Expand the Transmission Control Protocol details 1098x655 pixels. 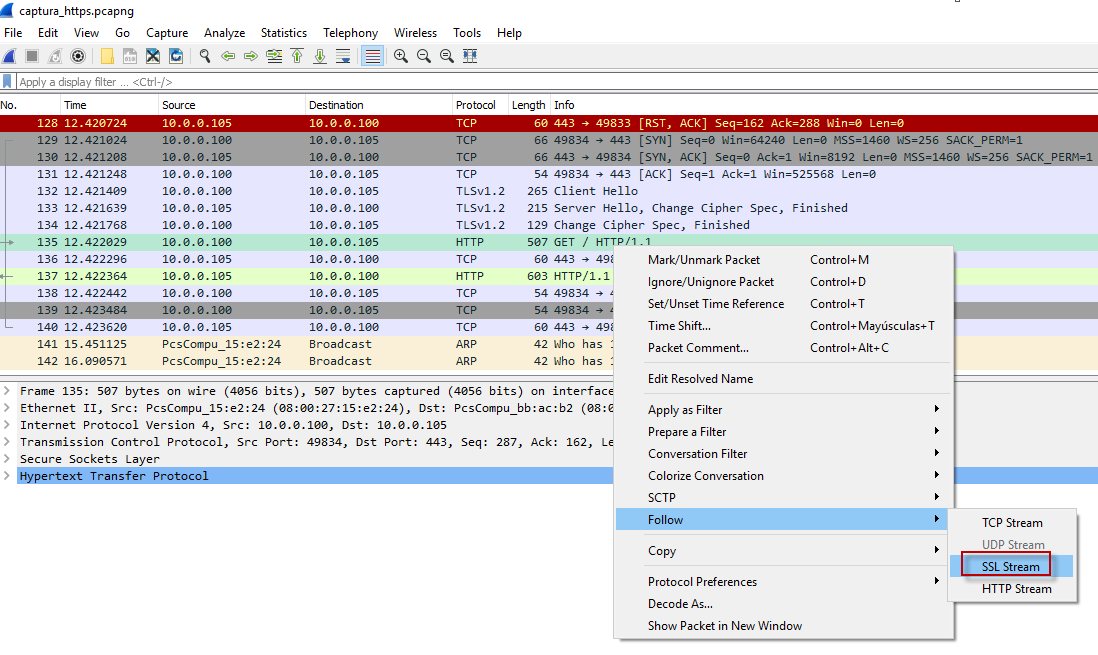tap(8, 442)
